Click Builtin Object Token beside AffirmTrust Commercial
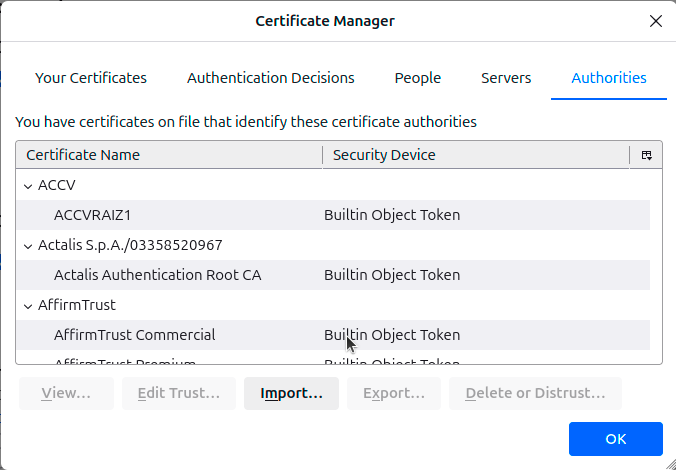The image size is (676, 470). pos(392,335)
